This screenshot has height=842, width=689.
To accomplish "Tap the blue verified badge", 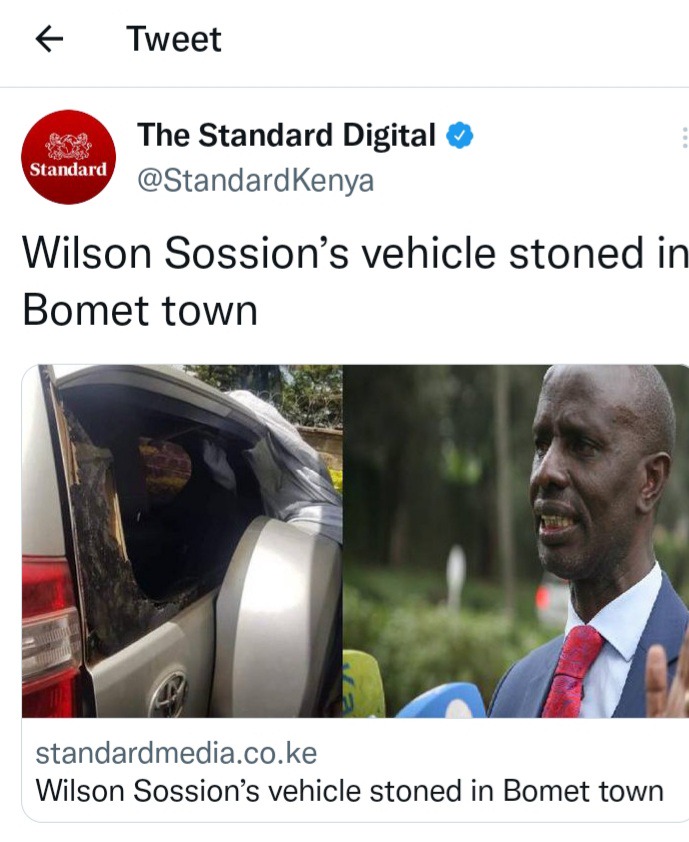I will pyautogui.click(x=460, y=135).
